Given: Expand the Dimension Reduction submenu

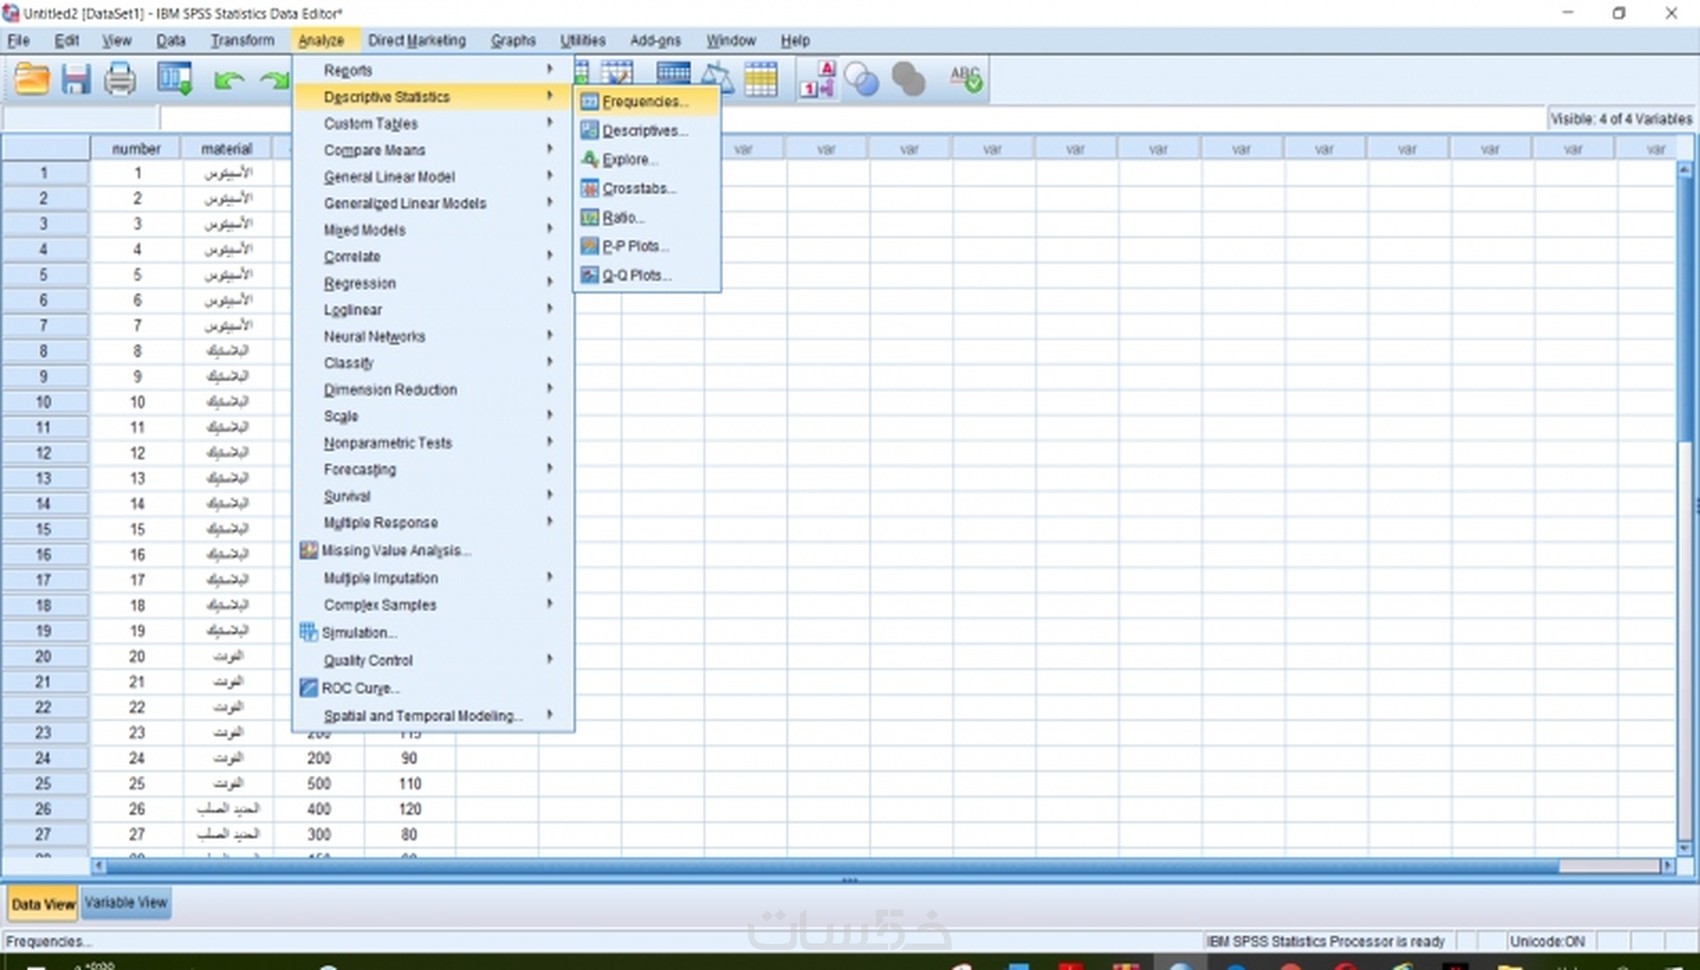Looking at the screenshot, I should pyautogui.click(x=432, y=390).
